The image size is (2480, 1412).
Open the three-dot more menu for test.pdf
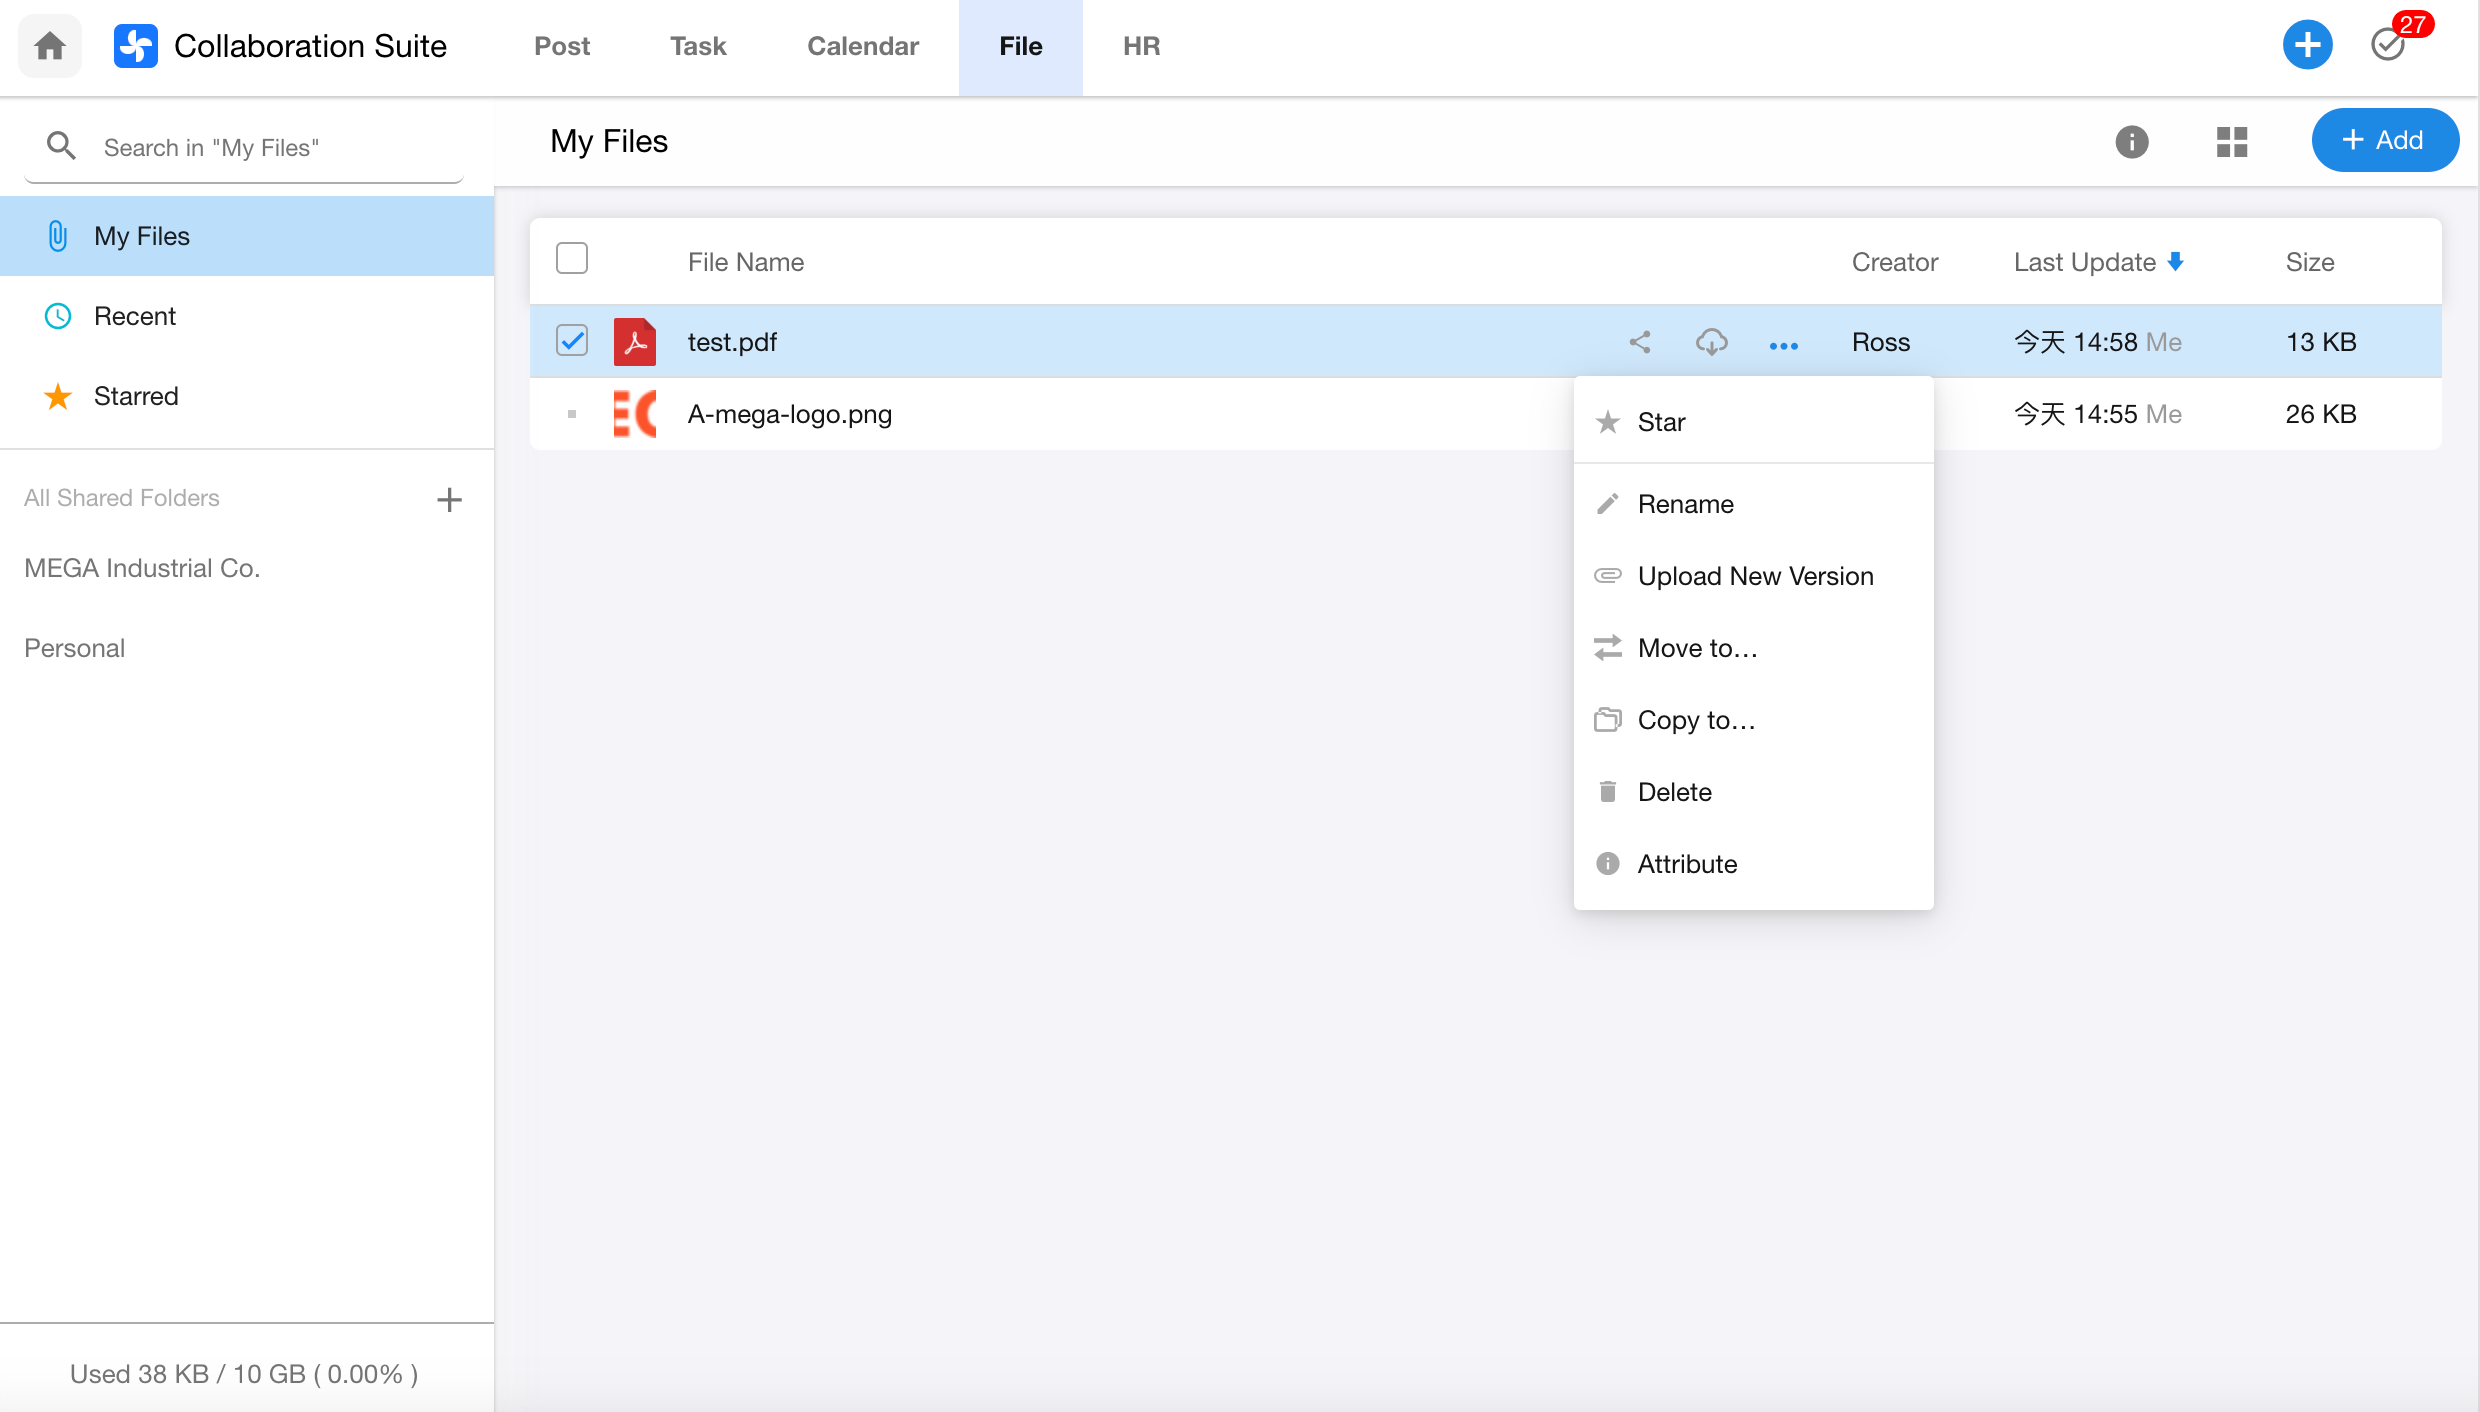pyautogui.click(x=1783, y=345)
